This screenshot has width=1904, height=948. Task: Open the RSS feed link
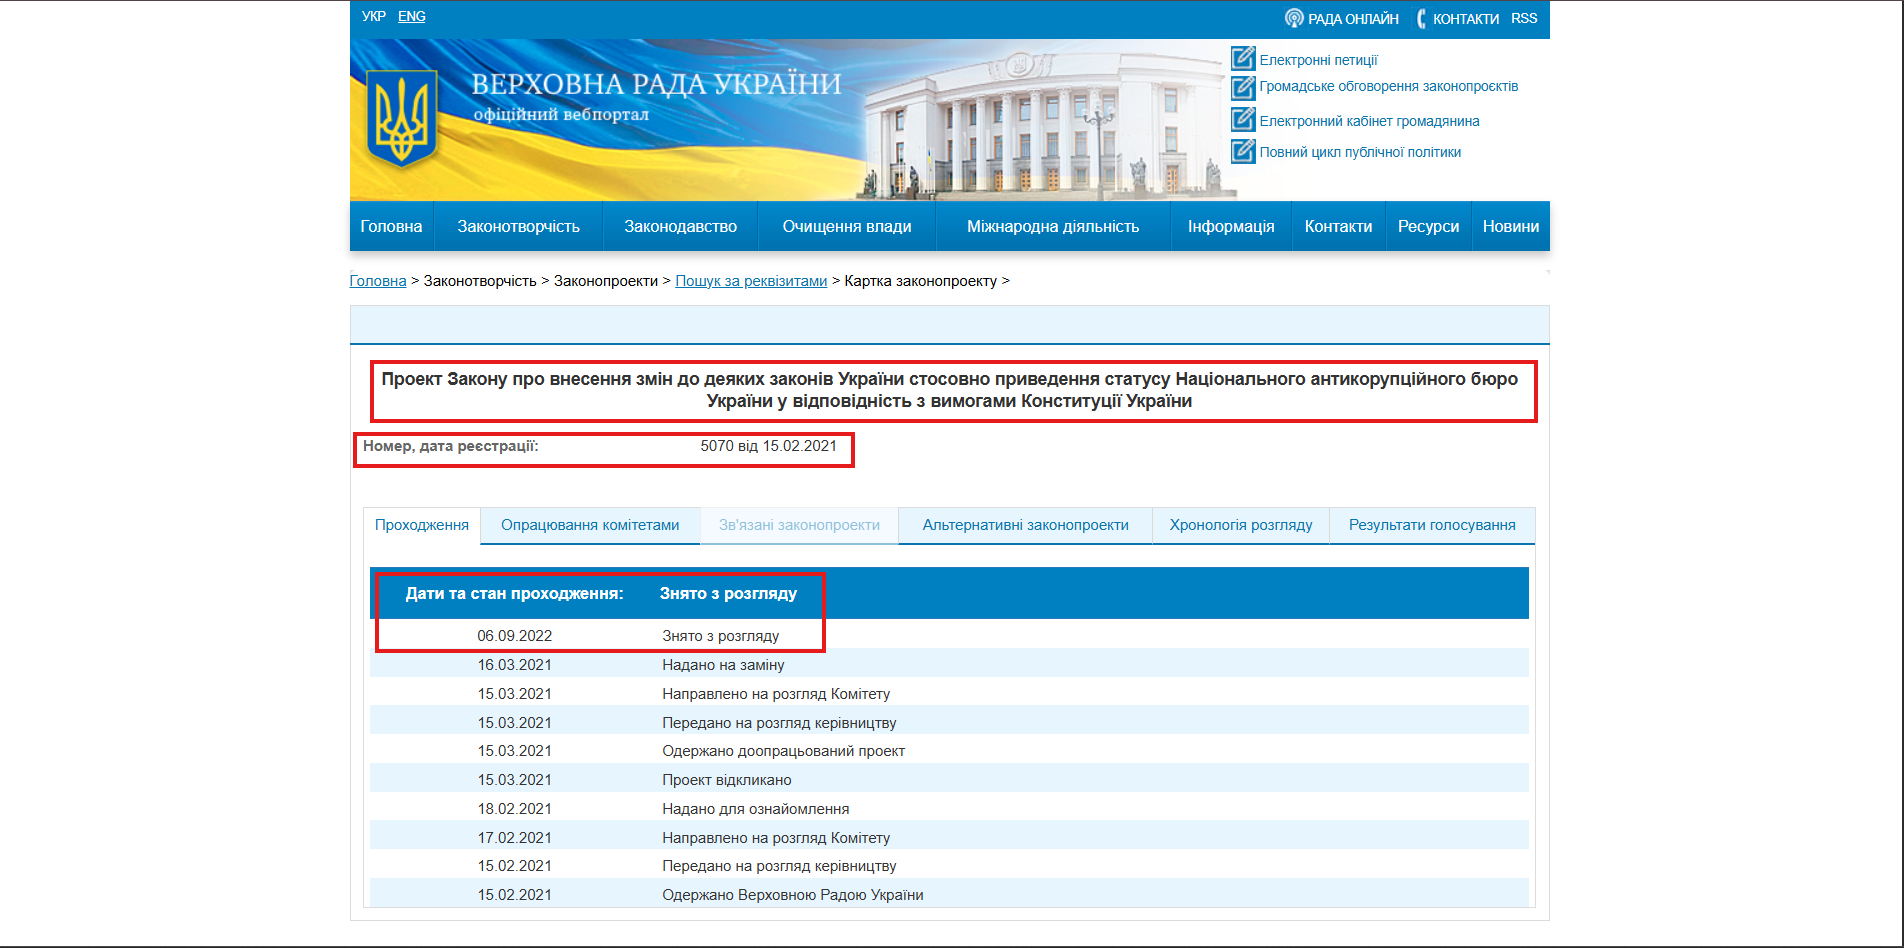tap(1524, 18)
